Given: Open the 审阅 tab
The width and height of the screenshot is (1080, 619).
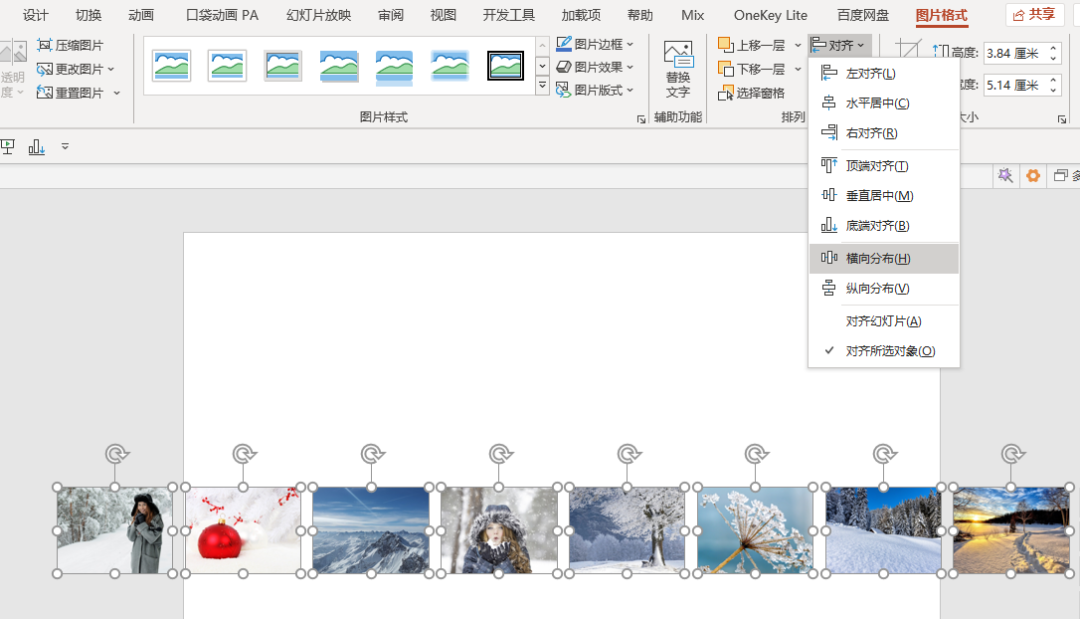Looking at the screenshot, I should 391,14.
